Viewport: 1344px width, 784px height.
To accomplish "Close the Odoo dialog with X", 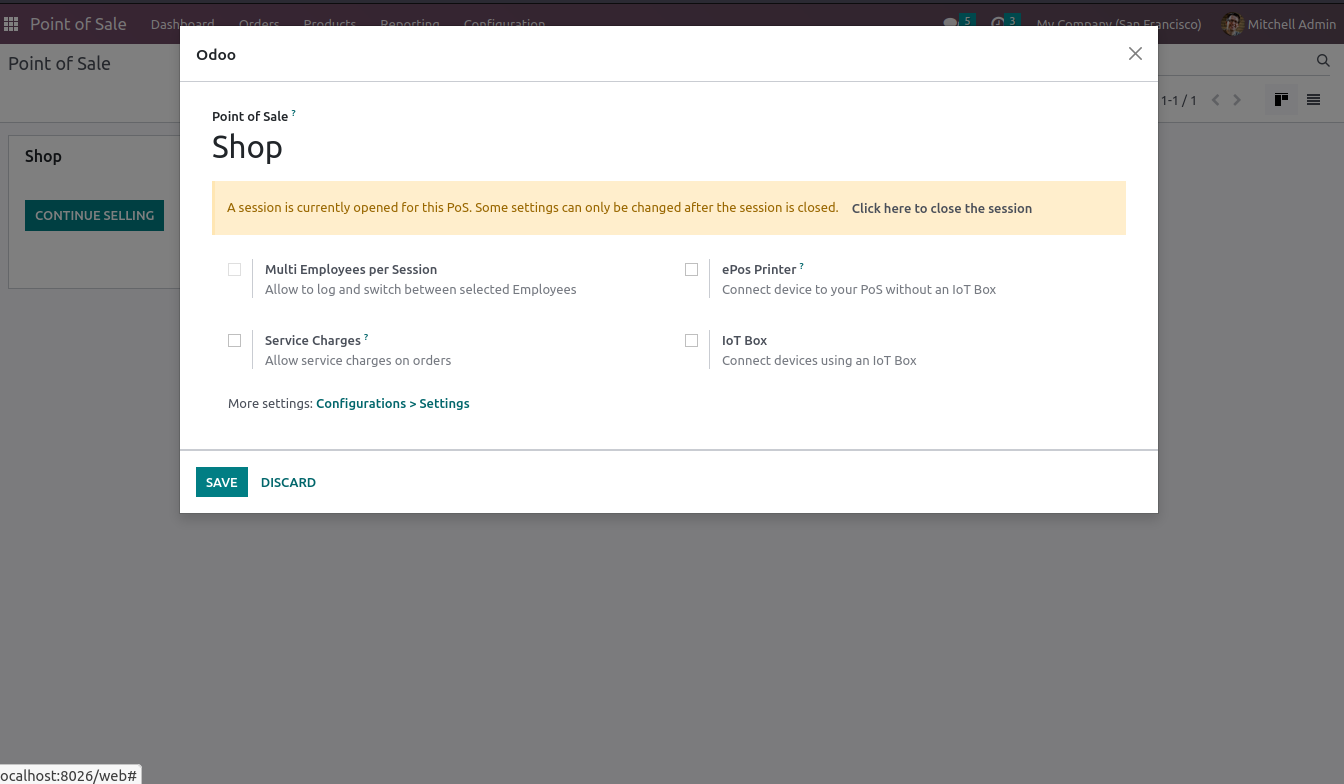I will pos(1135,54).
